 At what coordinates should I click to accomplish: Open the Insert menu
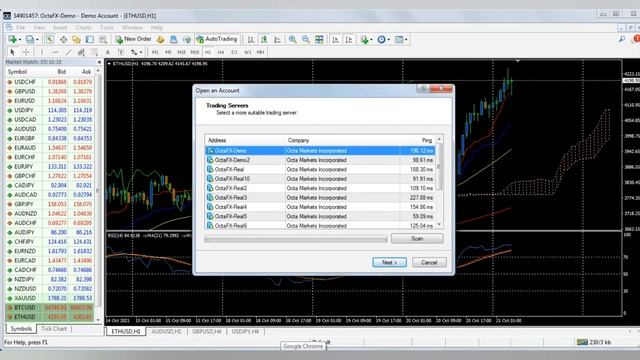click(x=60, y=27)
